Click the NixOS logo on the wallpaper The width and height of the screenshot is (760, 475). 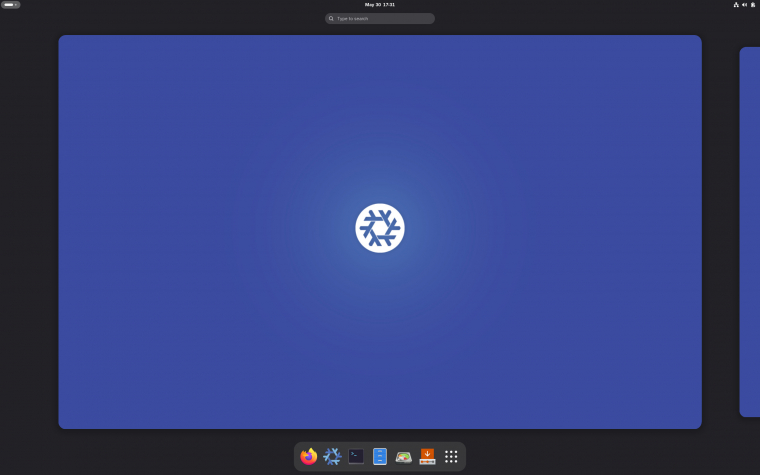[380, 228]
